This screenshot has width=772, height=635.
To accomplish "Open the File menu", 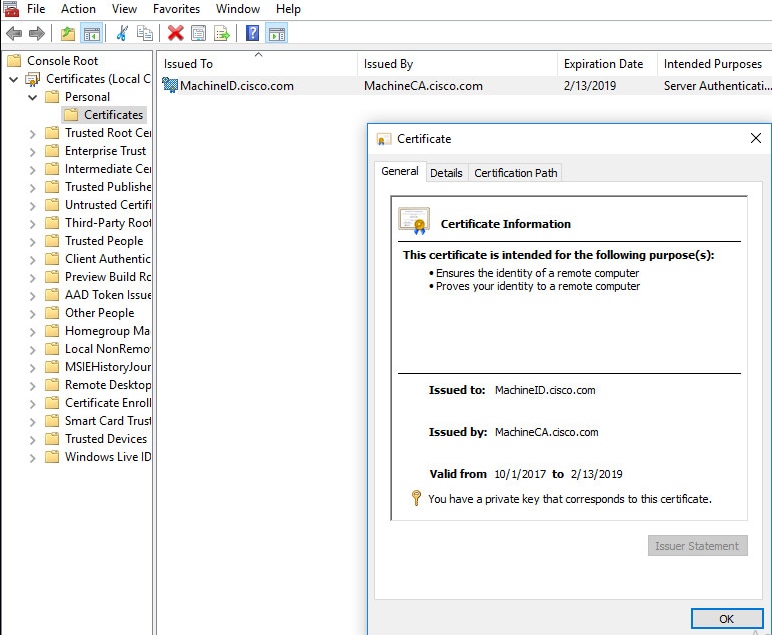I will click(36, 9).
